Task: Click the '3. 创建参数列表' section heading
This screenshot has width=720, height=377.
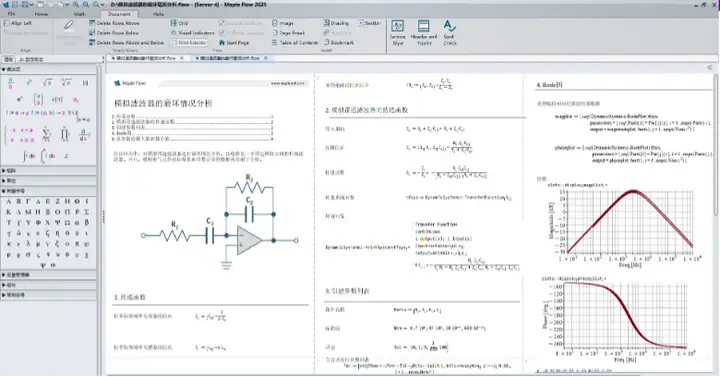Action: tap(348, 291)
